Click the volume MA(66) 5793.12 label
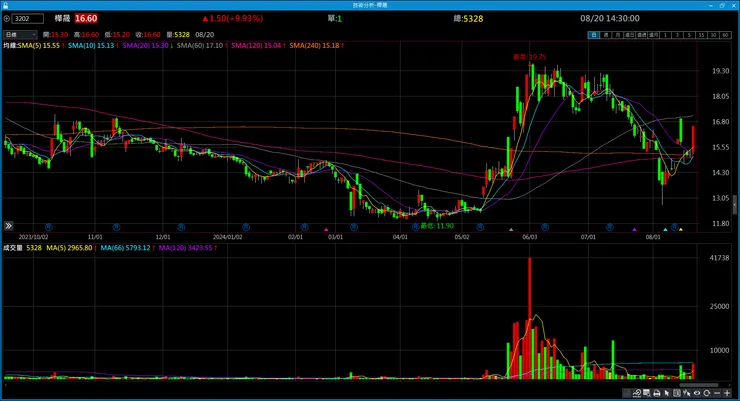740x401 pixels. pos(126,248)
